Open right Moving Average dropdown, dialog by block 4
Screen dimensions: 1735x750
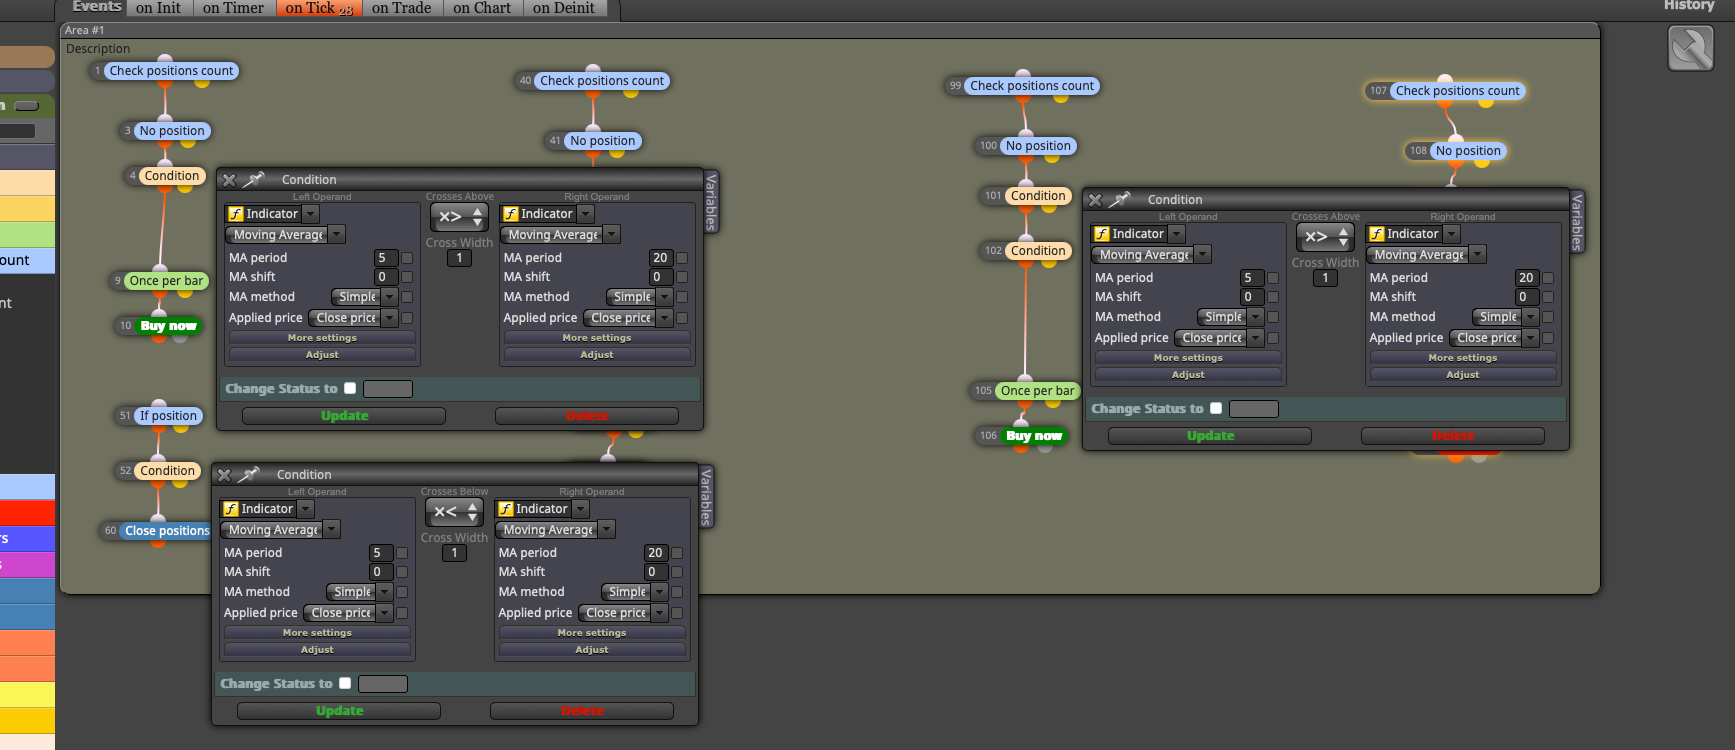pos(561,235)
